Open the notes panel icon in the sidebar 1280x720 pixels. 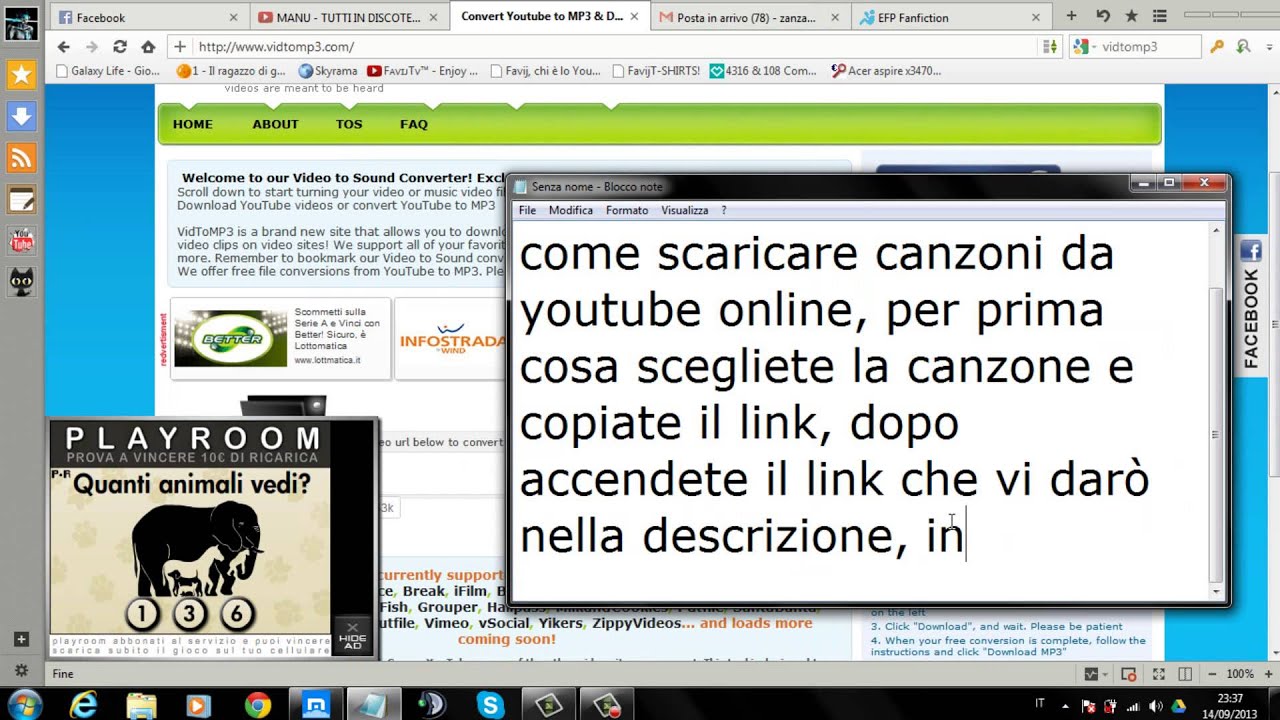21,200
